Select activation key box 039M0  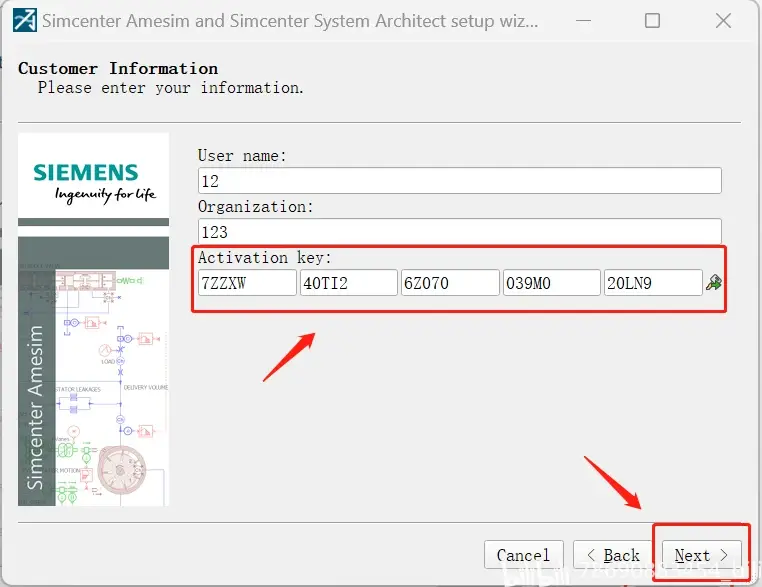pos(552,283)
